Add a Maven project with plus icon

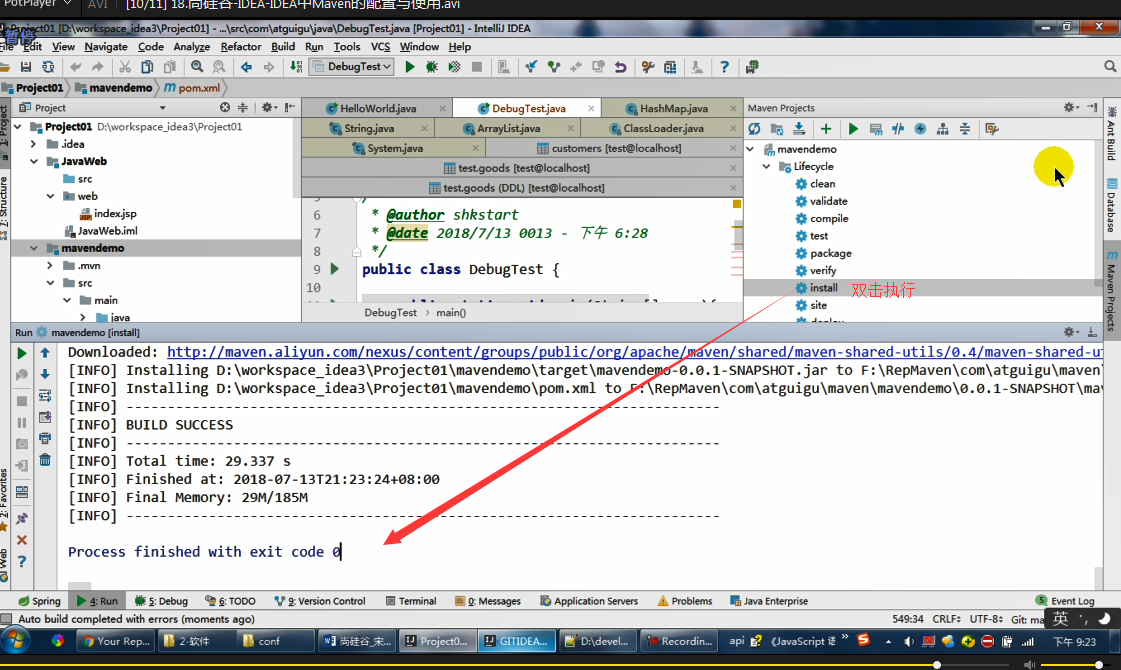(826, 129)
